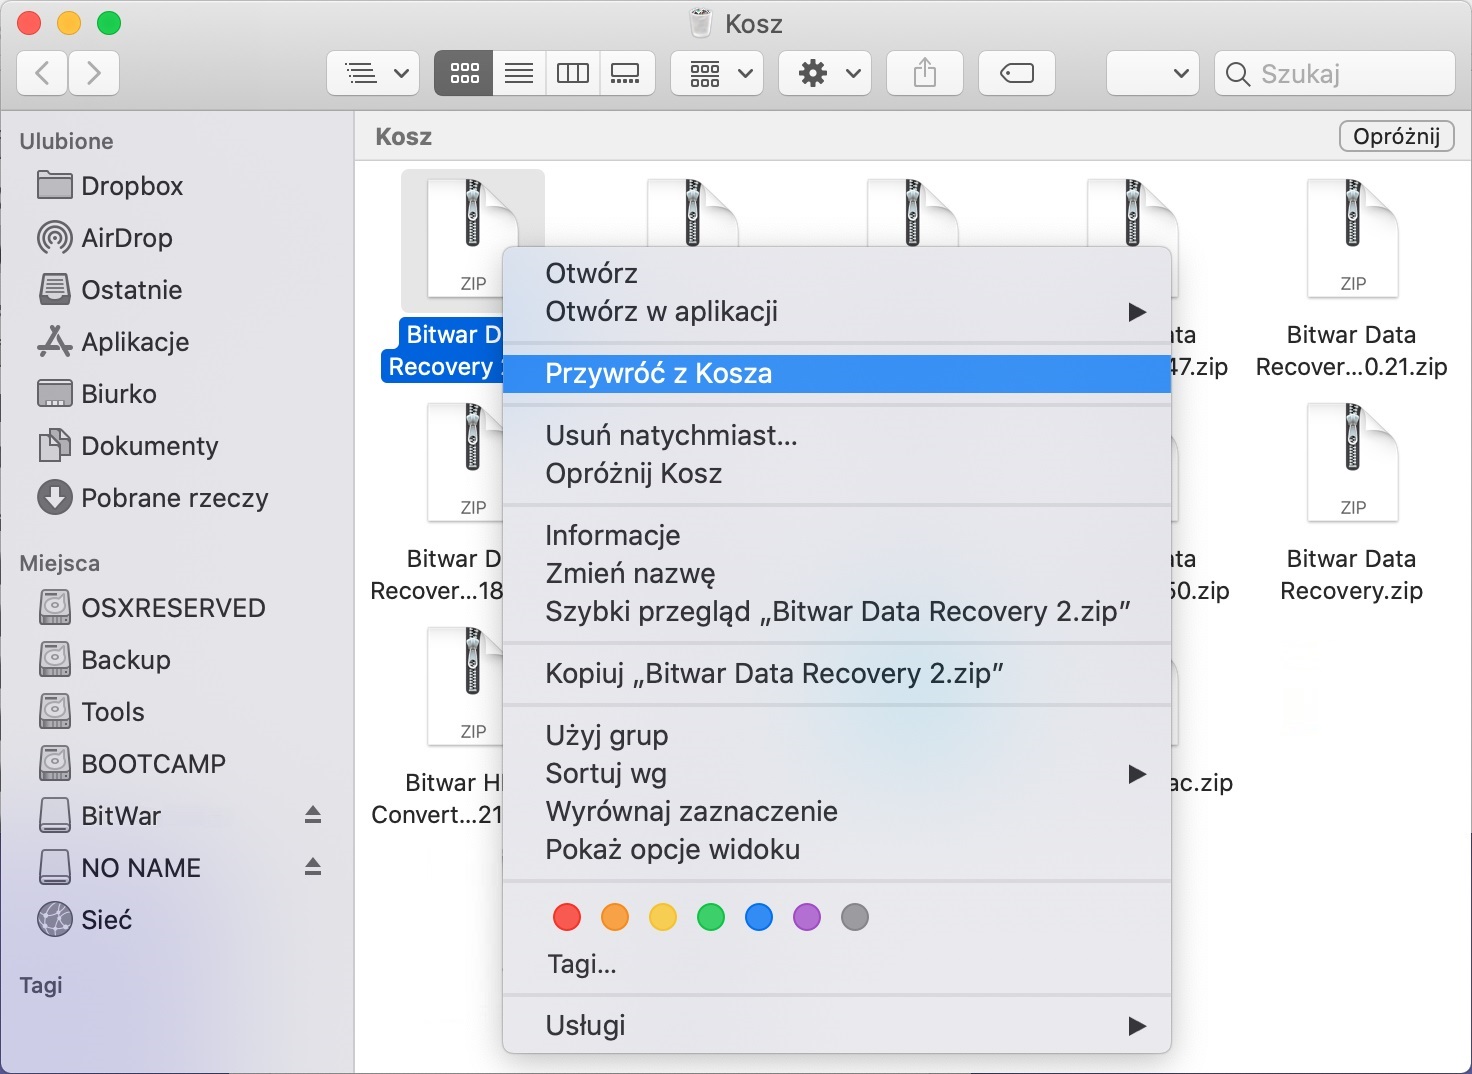1472x1074 pixels.
Task: Click the Edit Tags toolbar icon
Action: pos(1016,73)
